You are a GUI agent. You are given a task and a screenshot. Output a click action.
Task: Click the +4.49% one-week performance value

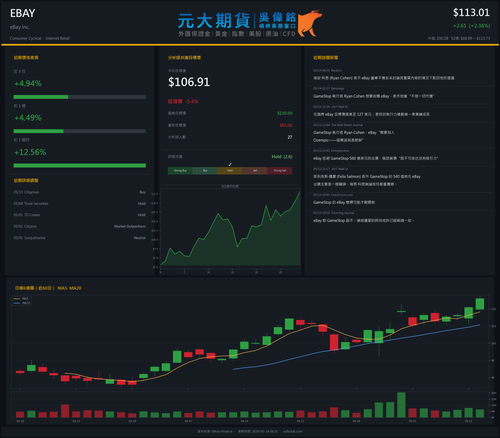click(x=28, y=118)
